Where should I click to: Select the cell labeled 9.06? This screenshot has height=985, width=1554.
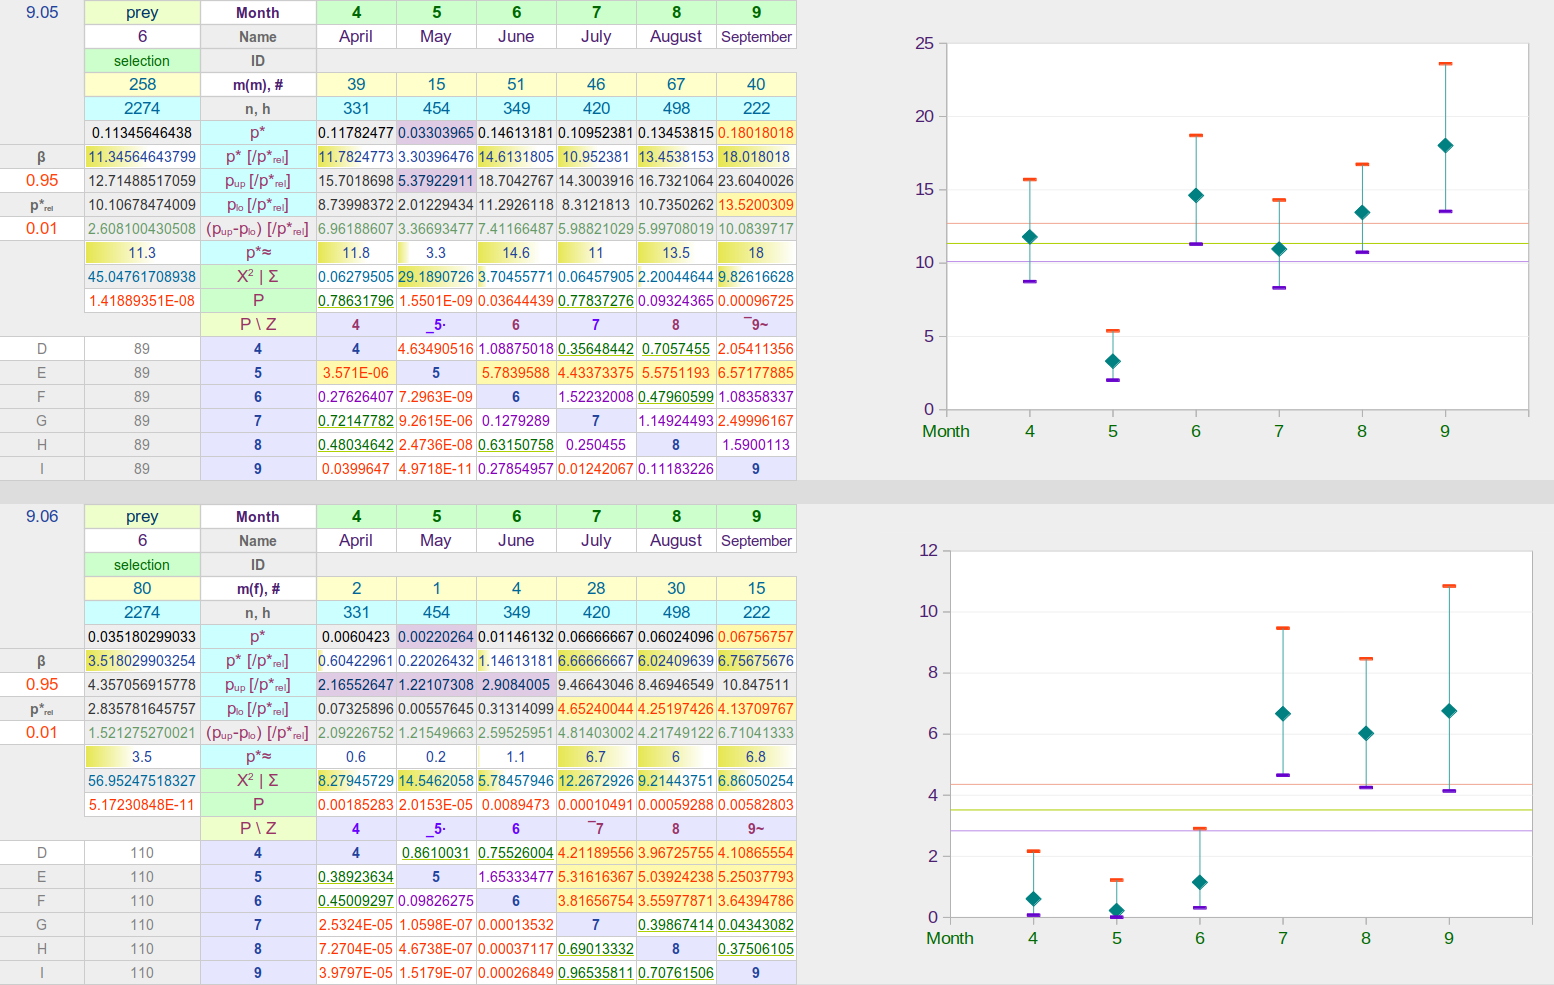[x=42, y=517]
